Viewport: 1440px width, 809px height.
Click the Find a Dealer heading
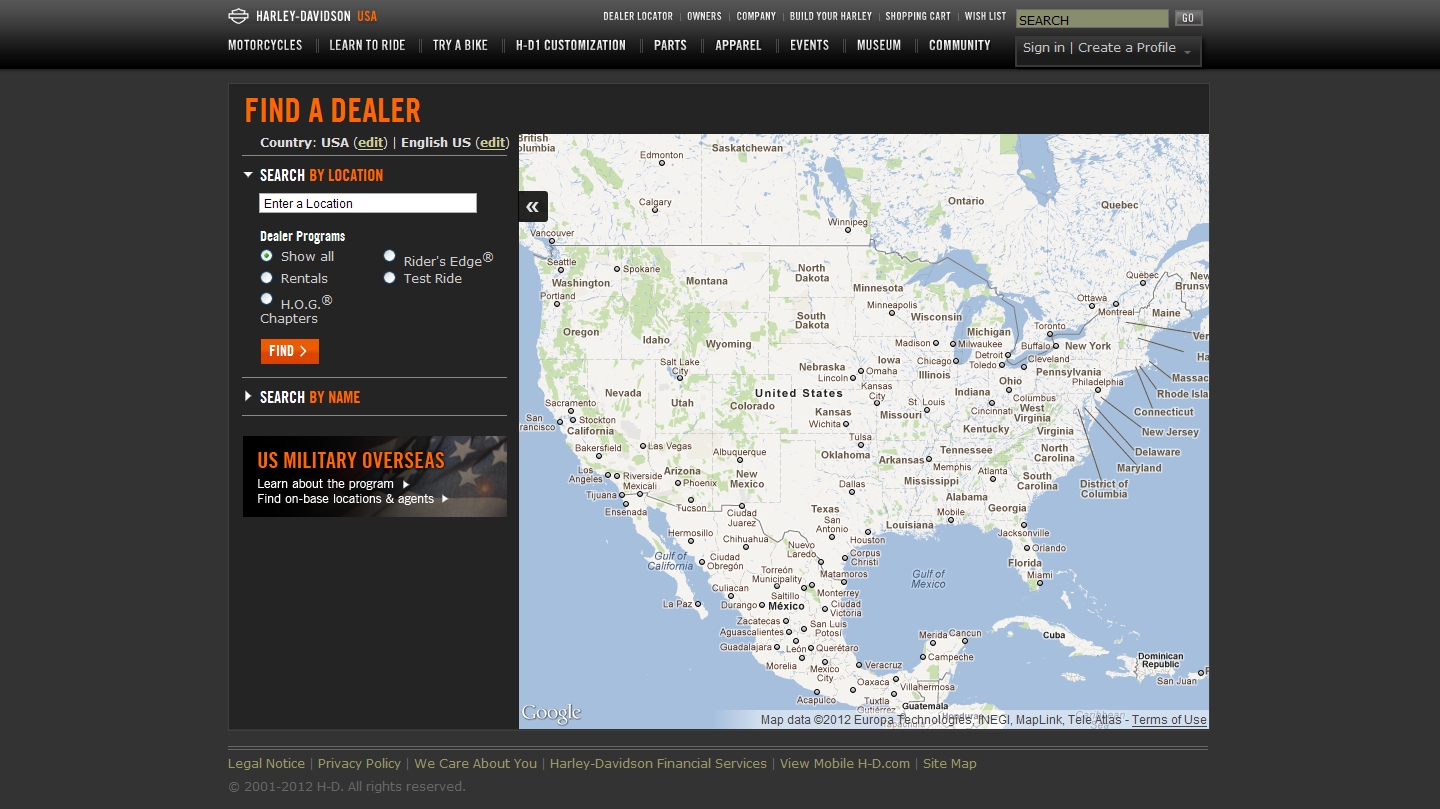pyautogui.click(x=333, y=110)
